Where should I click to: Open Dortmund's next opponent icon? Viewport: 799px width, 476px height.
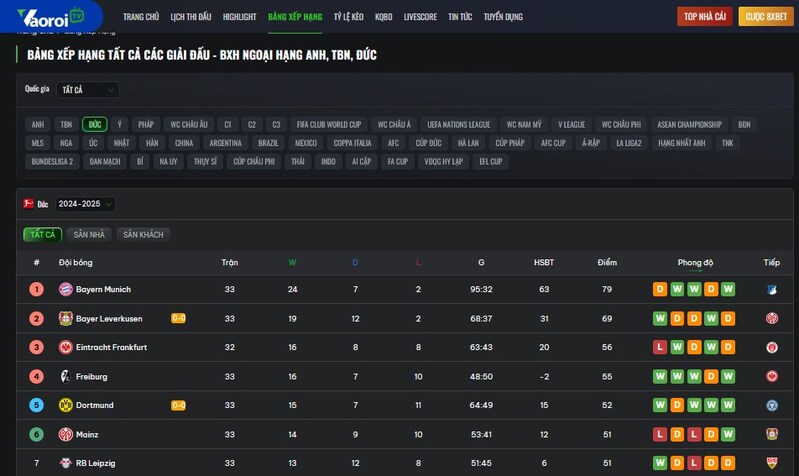pos(771,405)
